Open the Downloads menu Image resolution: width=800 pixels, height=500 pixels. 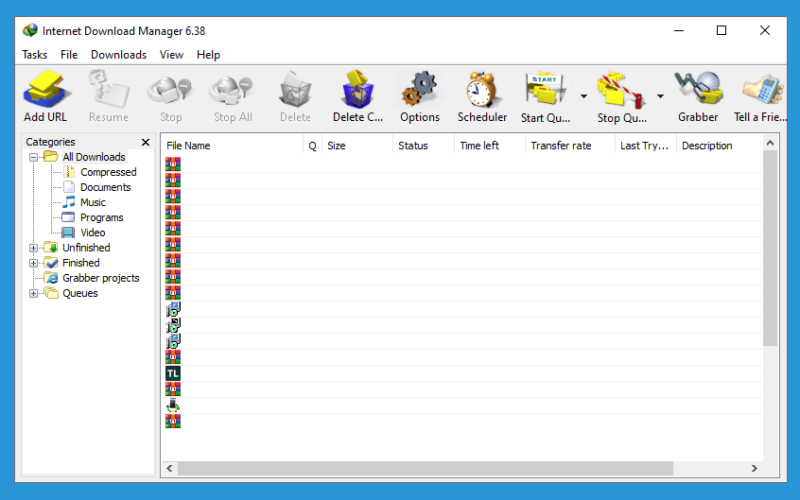(x=118, y=55)
